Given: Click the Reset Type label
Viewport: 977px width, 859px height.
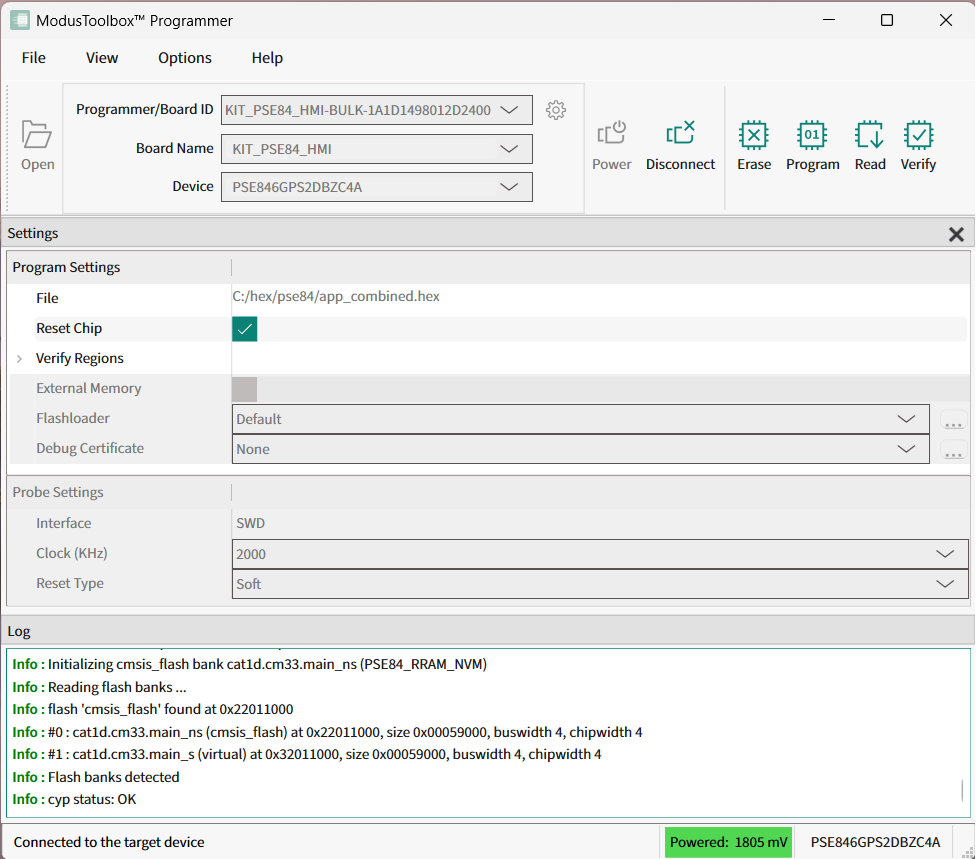Looking at the screenshot, I should 70,584.
